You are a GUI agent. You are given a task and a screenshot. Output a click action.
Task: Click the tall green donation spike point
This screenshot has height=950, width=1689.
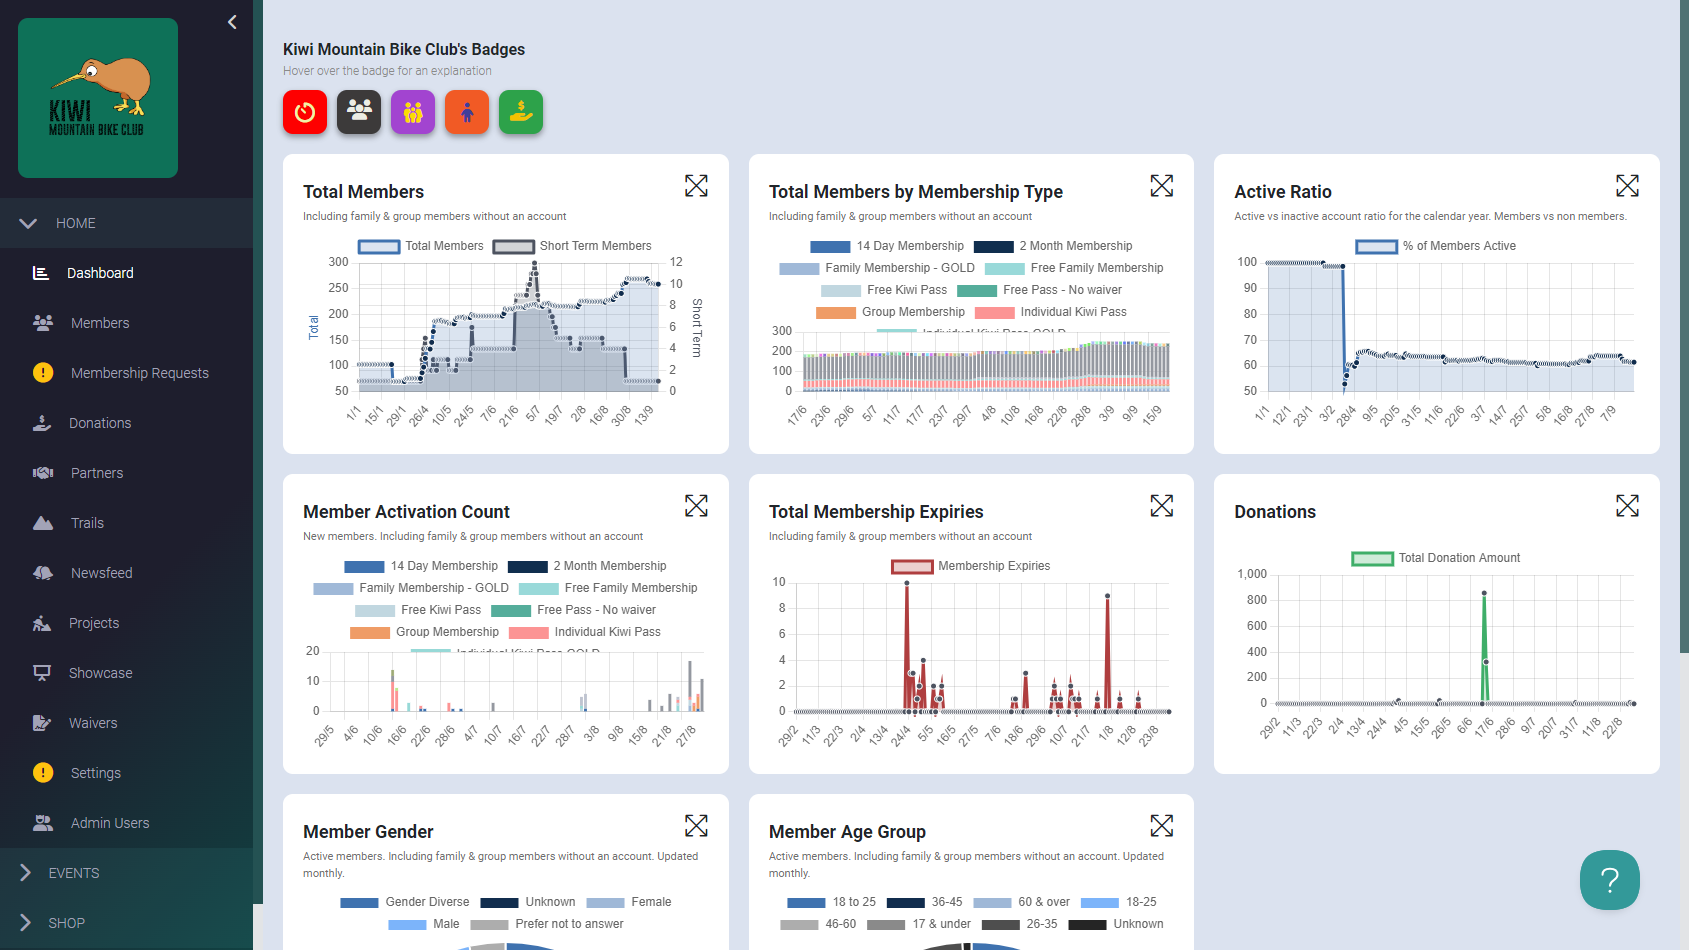(x=1484, y=594)
